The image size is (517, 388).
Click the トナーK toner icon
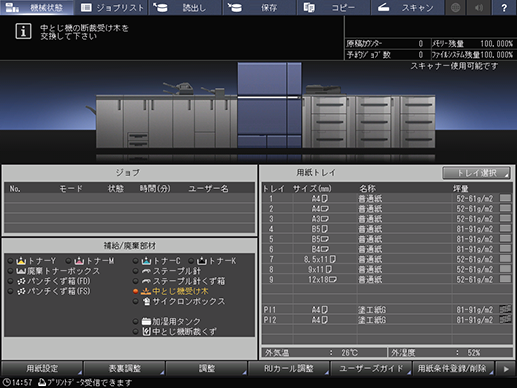202,261
